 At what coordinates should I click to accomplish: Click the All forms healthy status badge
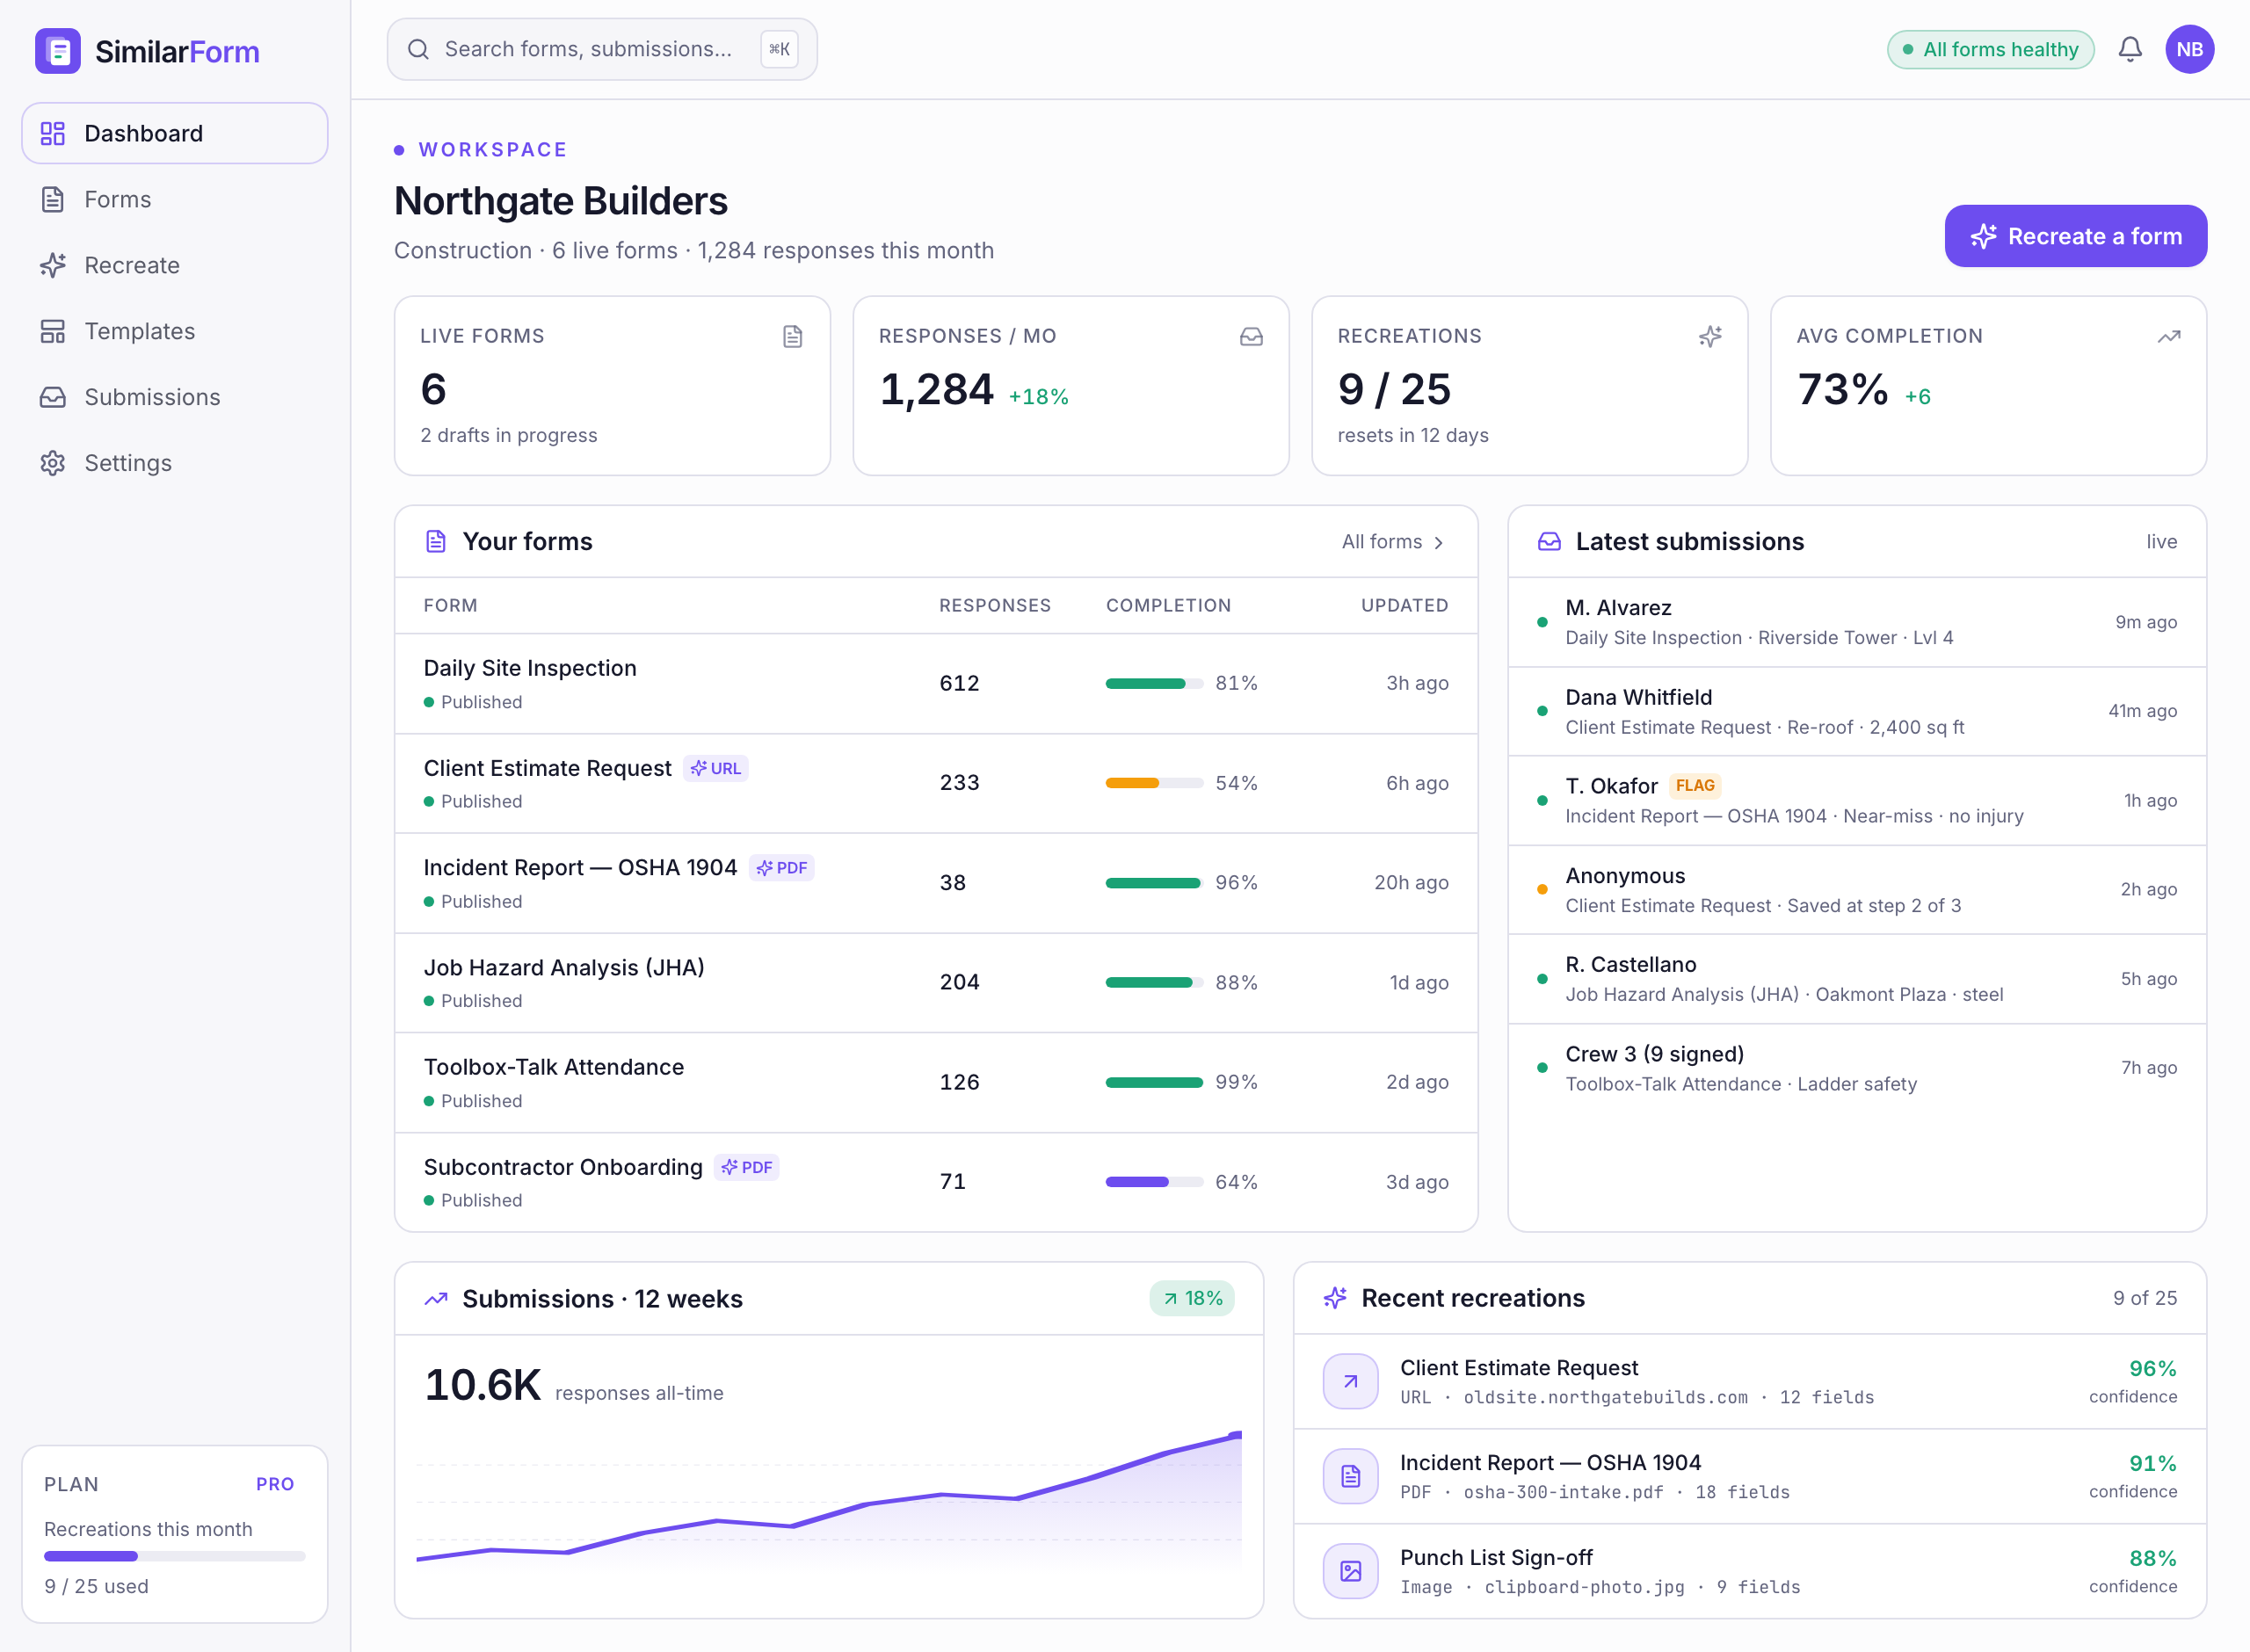1991,49
